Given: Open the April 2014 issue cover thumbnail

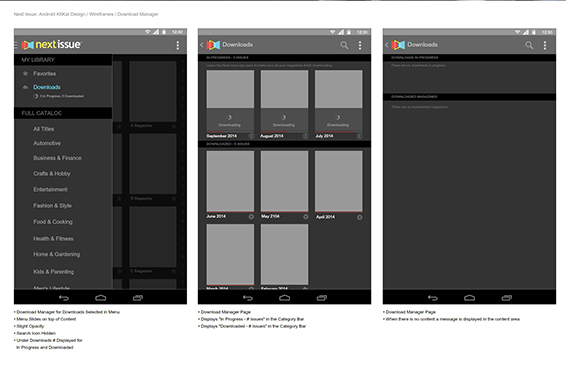Looking at the screenshot, I should (x=339, y=181).
